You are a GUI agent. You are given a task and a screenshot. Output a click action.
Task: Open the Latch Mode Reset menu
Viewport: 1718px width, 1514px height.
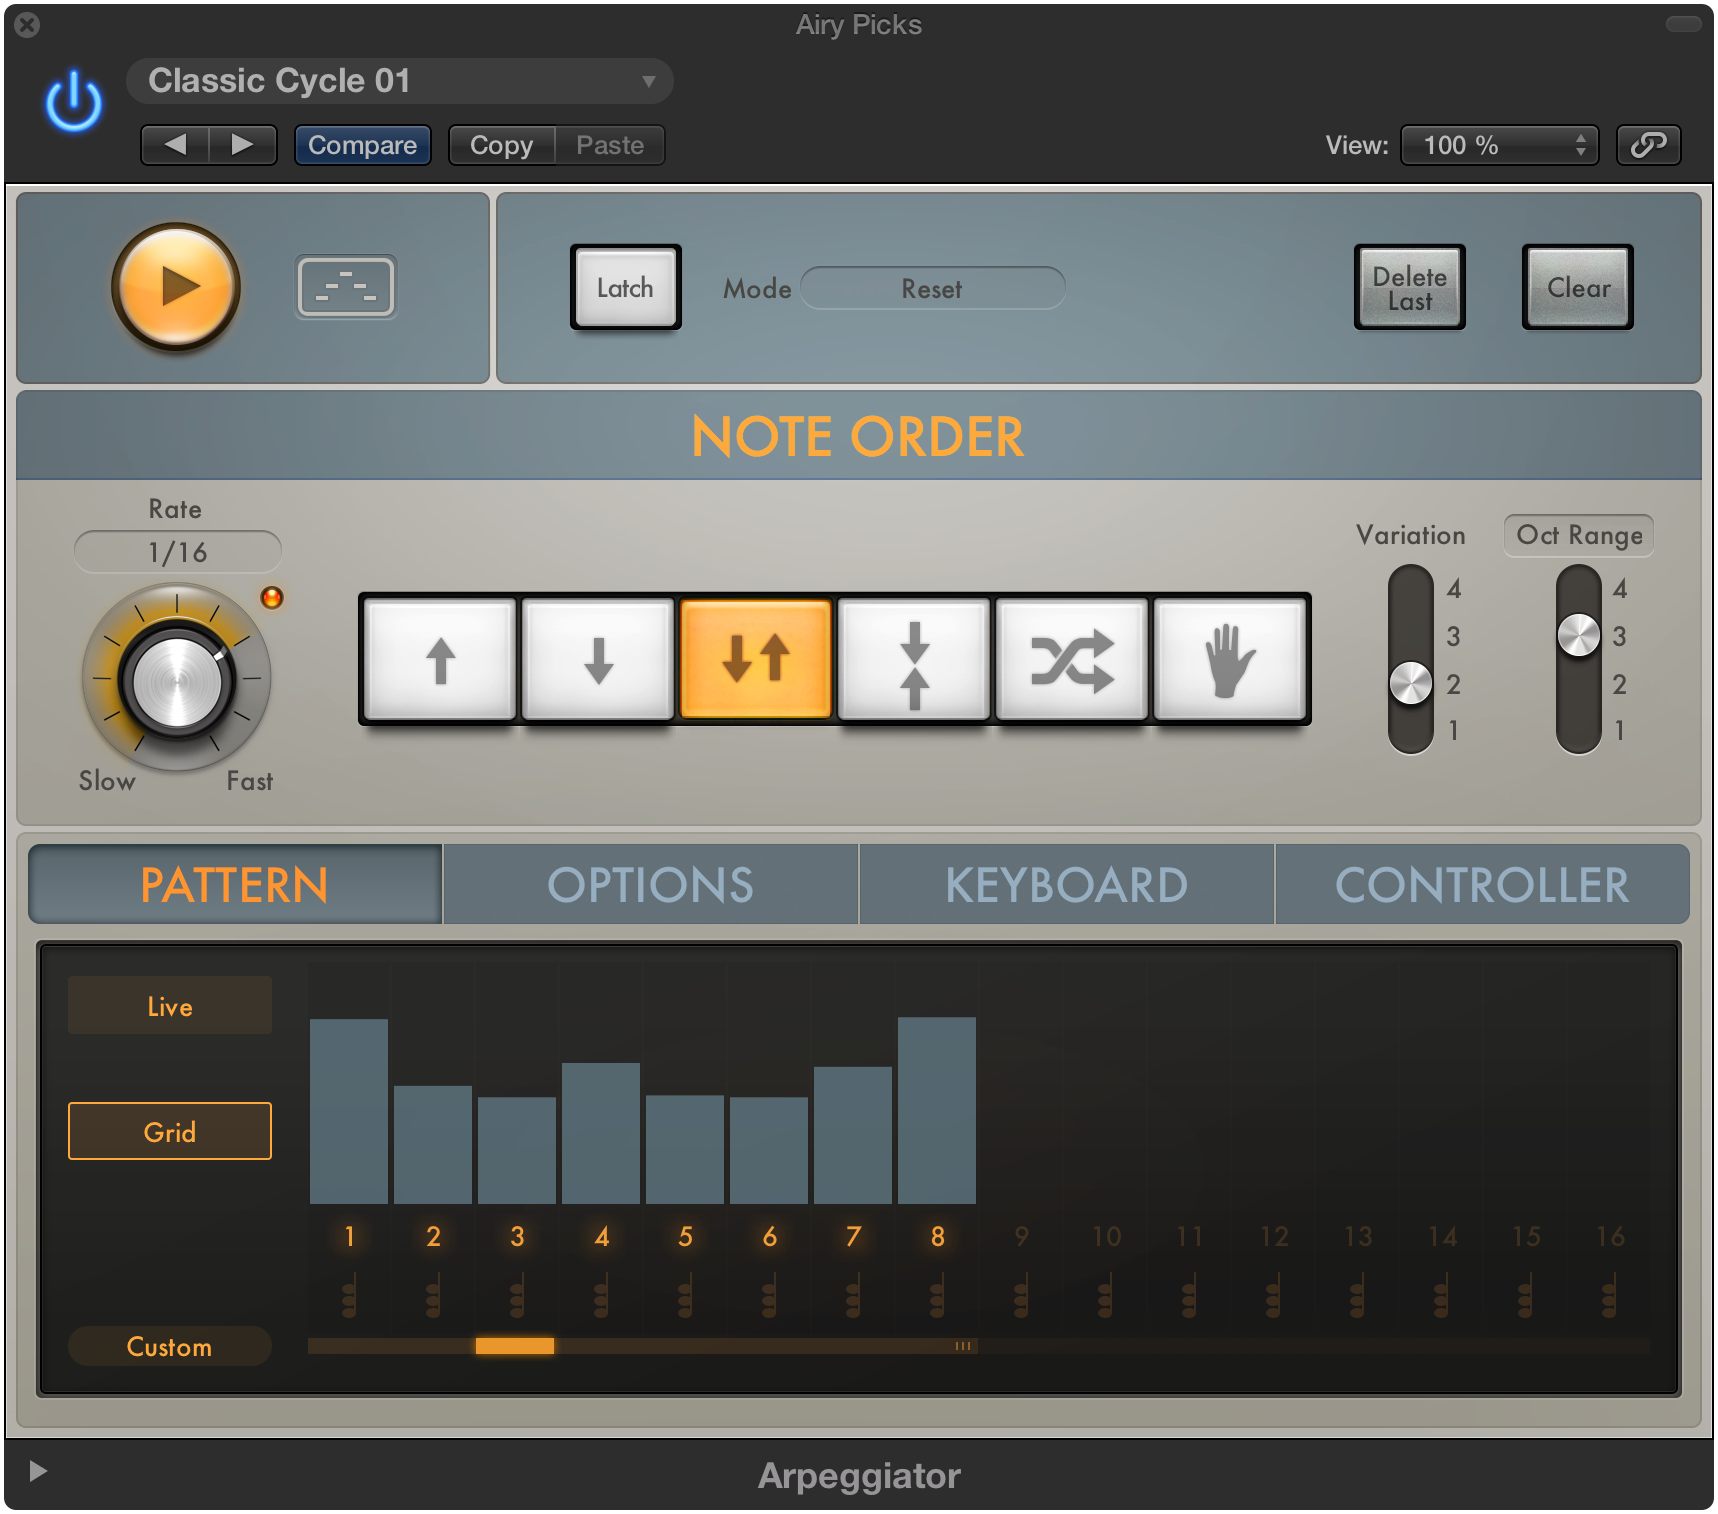933,288
